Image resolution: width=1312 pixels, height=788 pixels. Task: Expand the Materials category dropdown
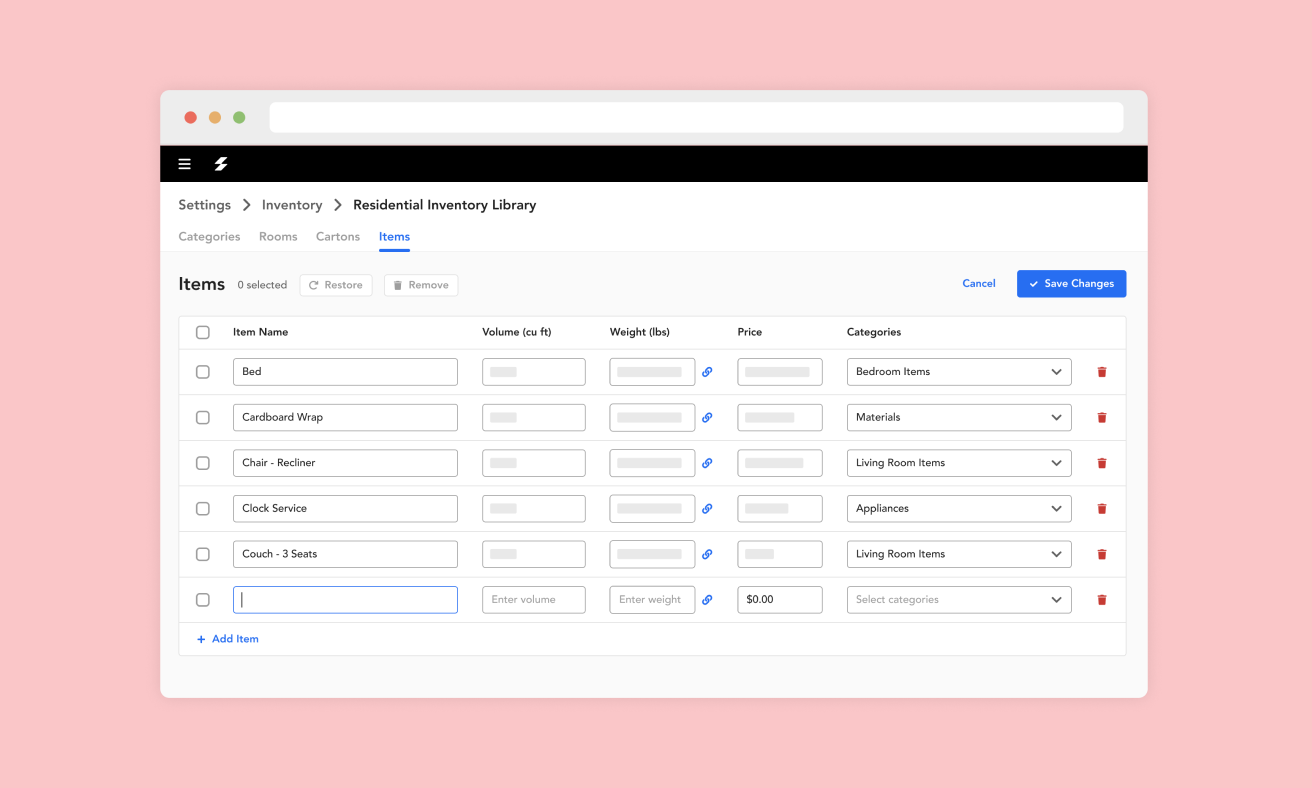pos(958,418)
